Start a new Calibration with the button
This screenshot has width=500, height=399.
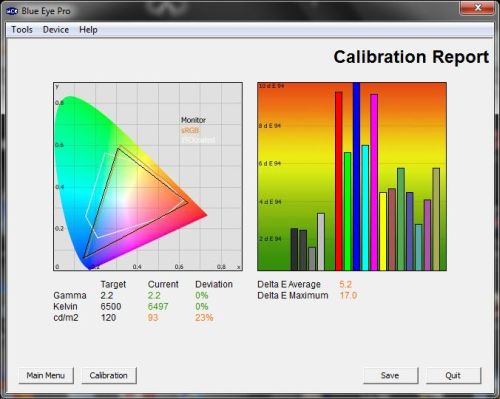109,376
